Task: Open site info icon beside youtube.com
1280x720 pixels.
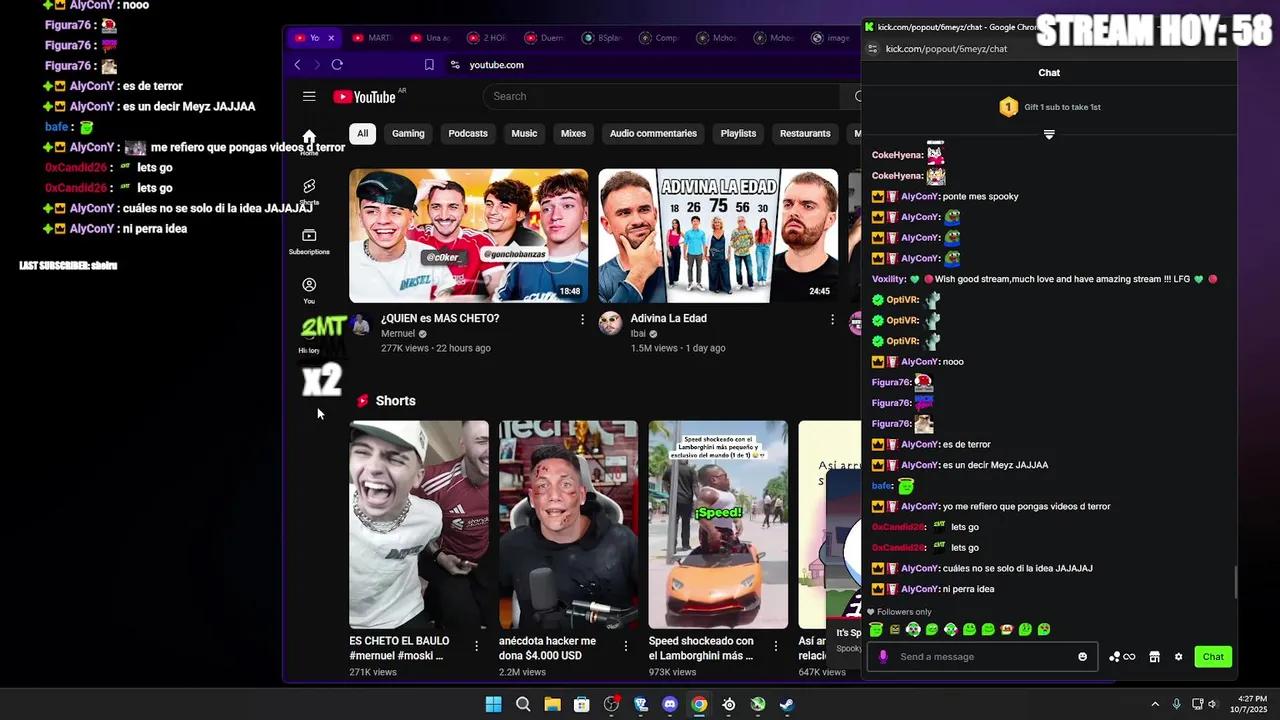Action: point(455,65)
